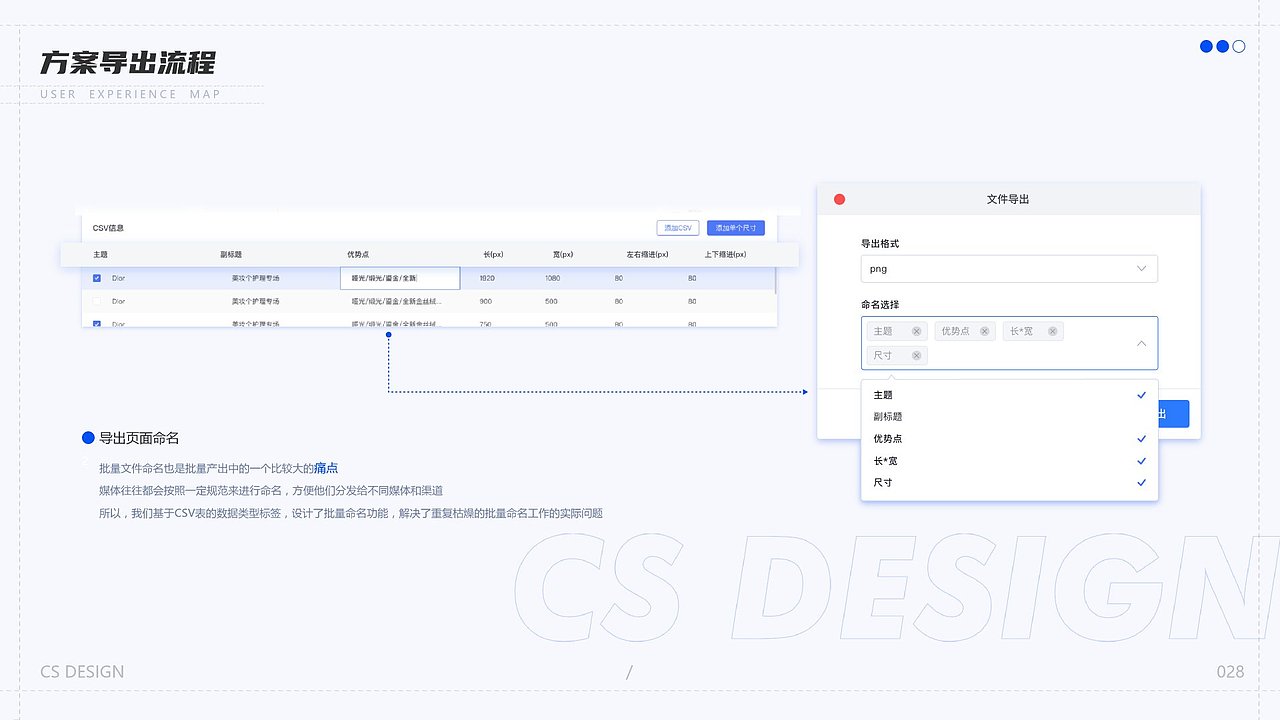Deselect 尺寸 in the naming option list
Image resolution: width=1280 pixels, height=720 pixels.
1009,483
